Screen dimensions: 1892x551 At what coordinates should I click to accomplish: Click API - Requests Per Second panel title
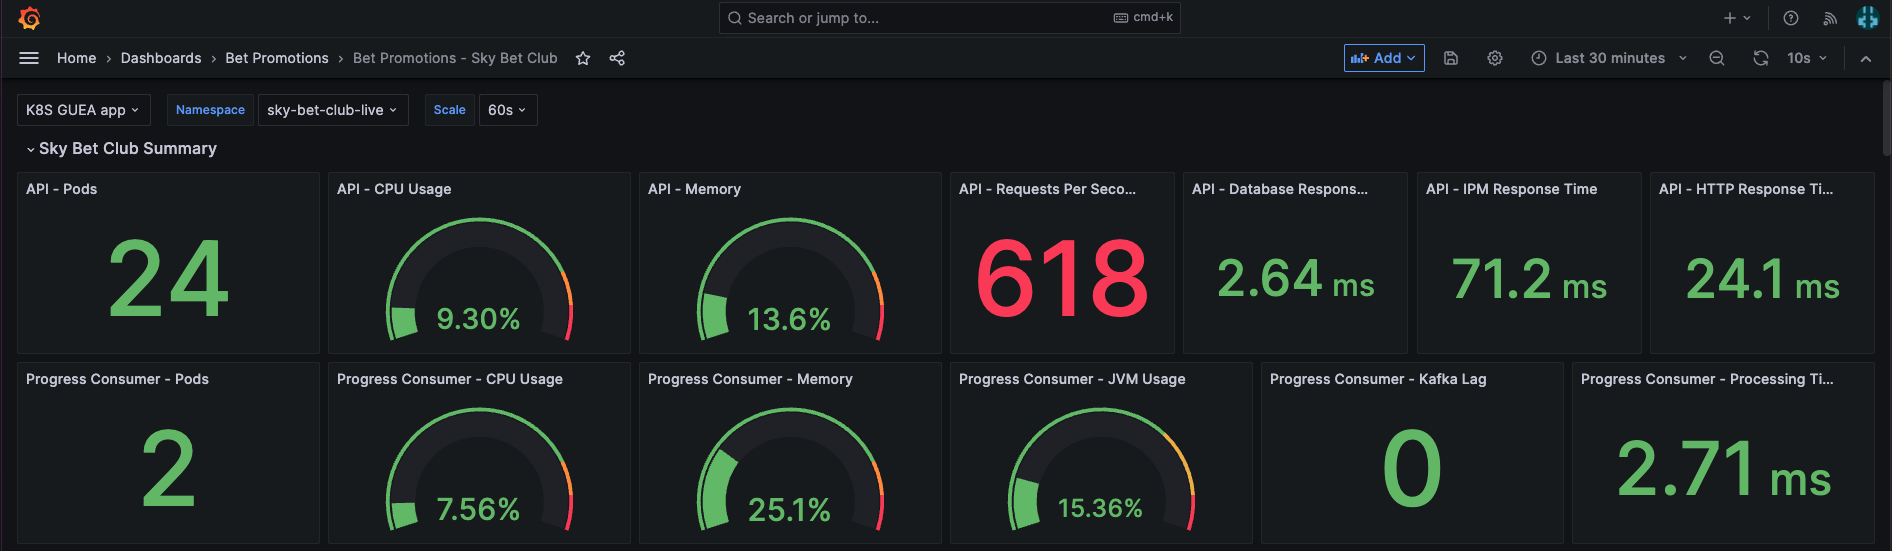coord(1047,189)
